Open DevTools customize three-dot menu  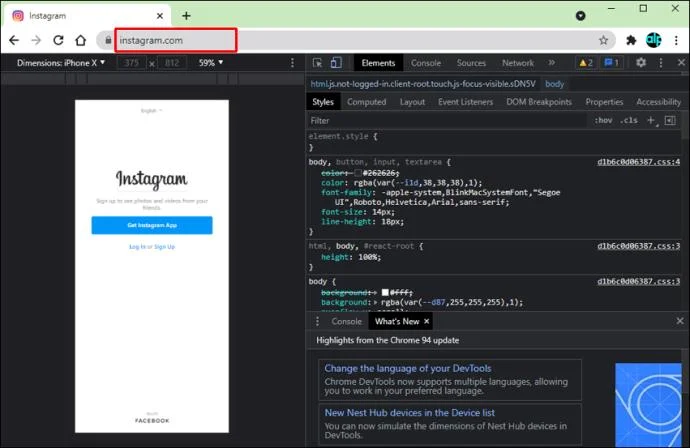(x=661, y=63)
